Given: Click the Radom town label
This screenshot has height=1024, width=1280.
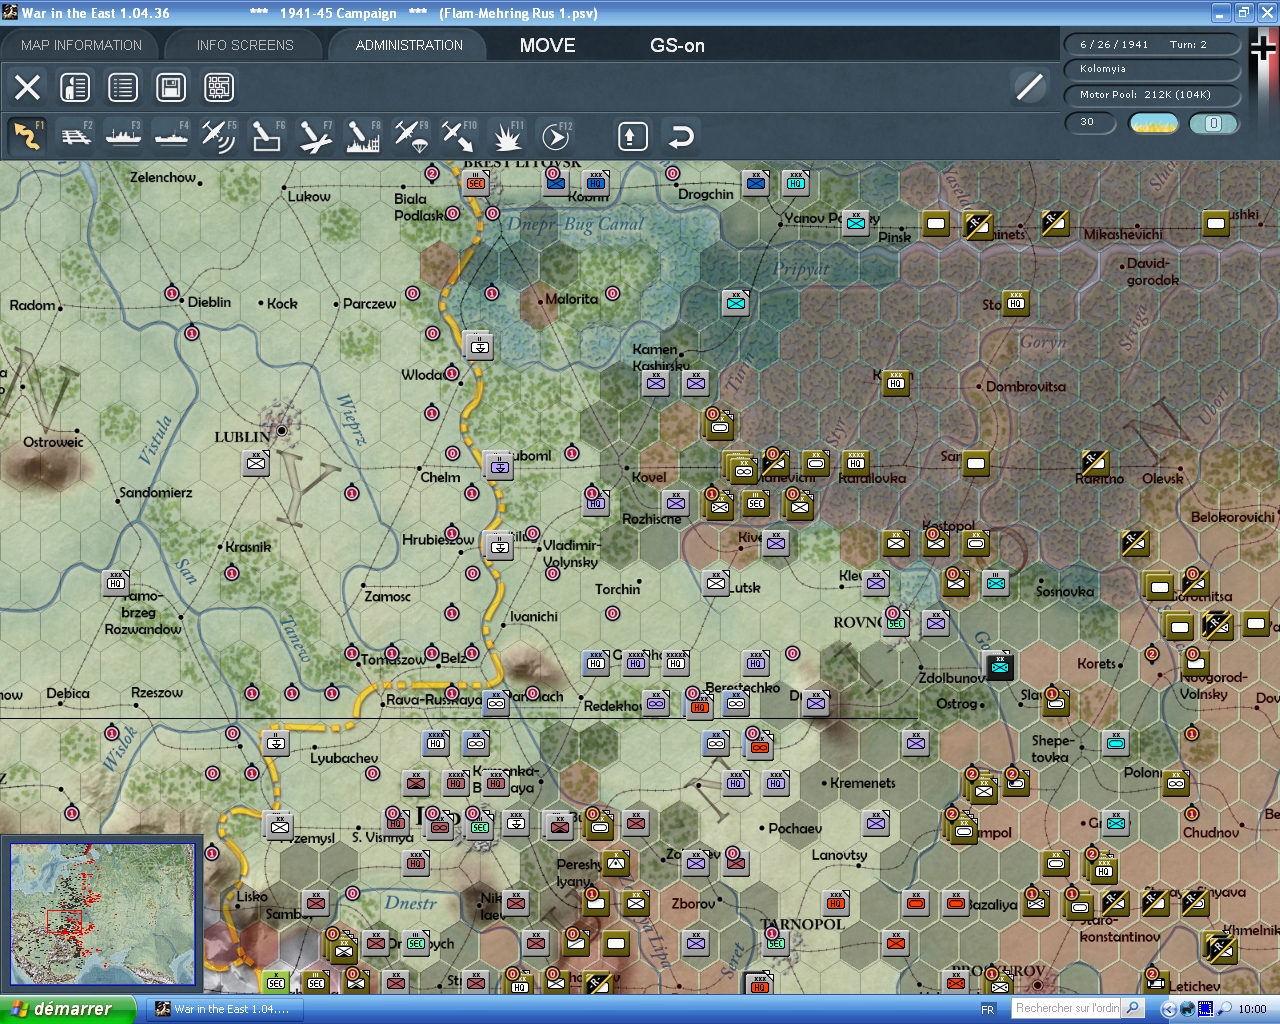Looking at the screenshot, I should (x=32, y=305).
